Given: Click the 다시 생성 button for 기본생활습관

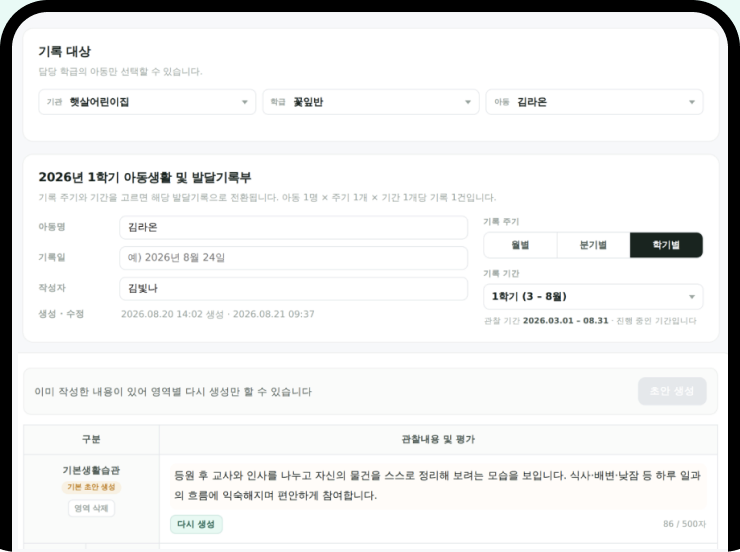Looking at the screenshot, I should pyautogui.click(x=196, y=524).
